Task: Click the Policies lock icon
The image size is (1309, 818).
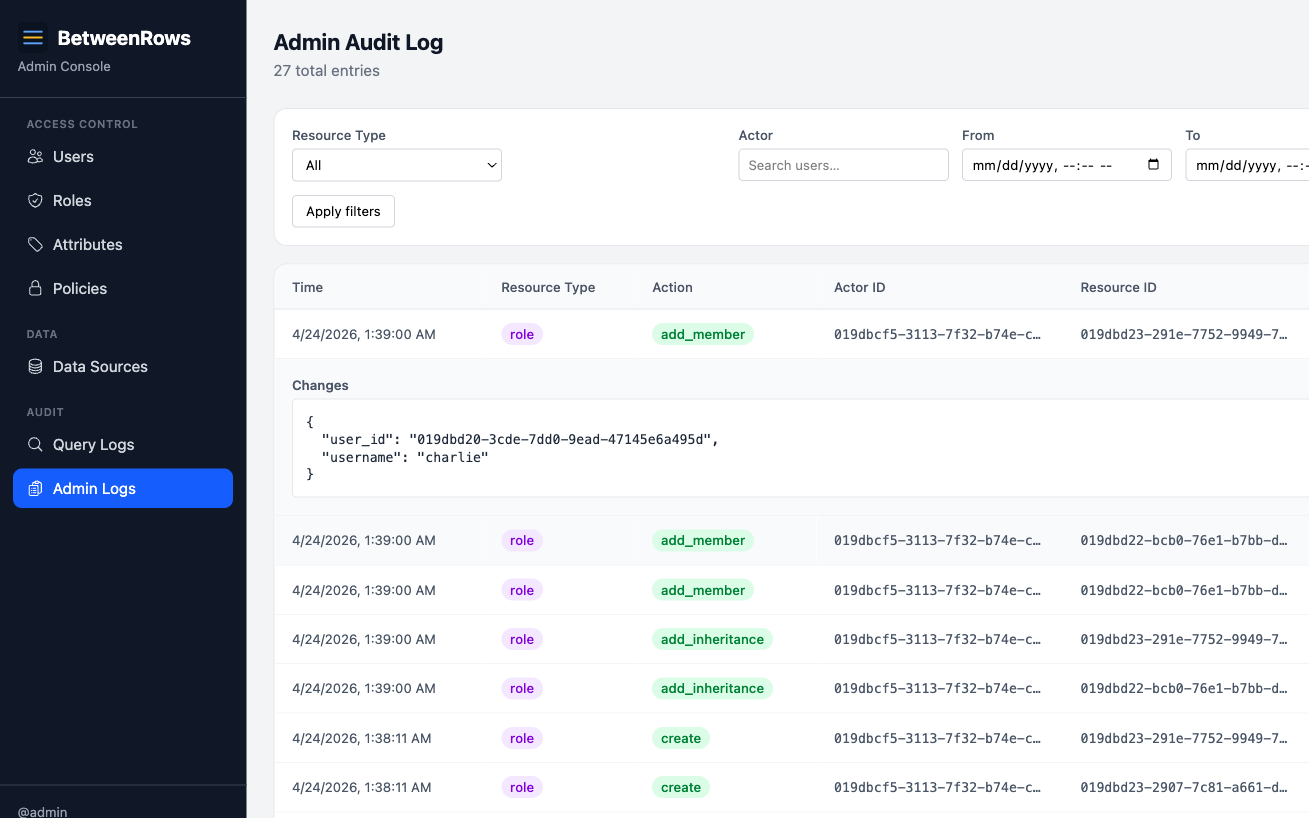Action: click(x=35, y=289)
